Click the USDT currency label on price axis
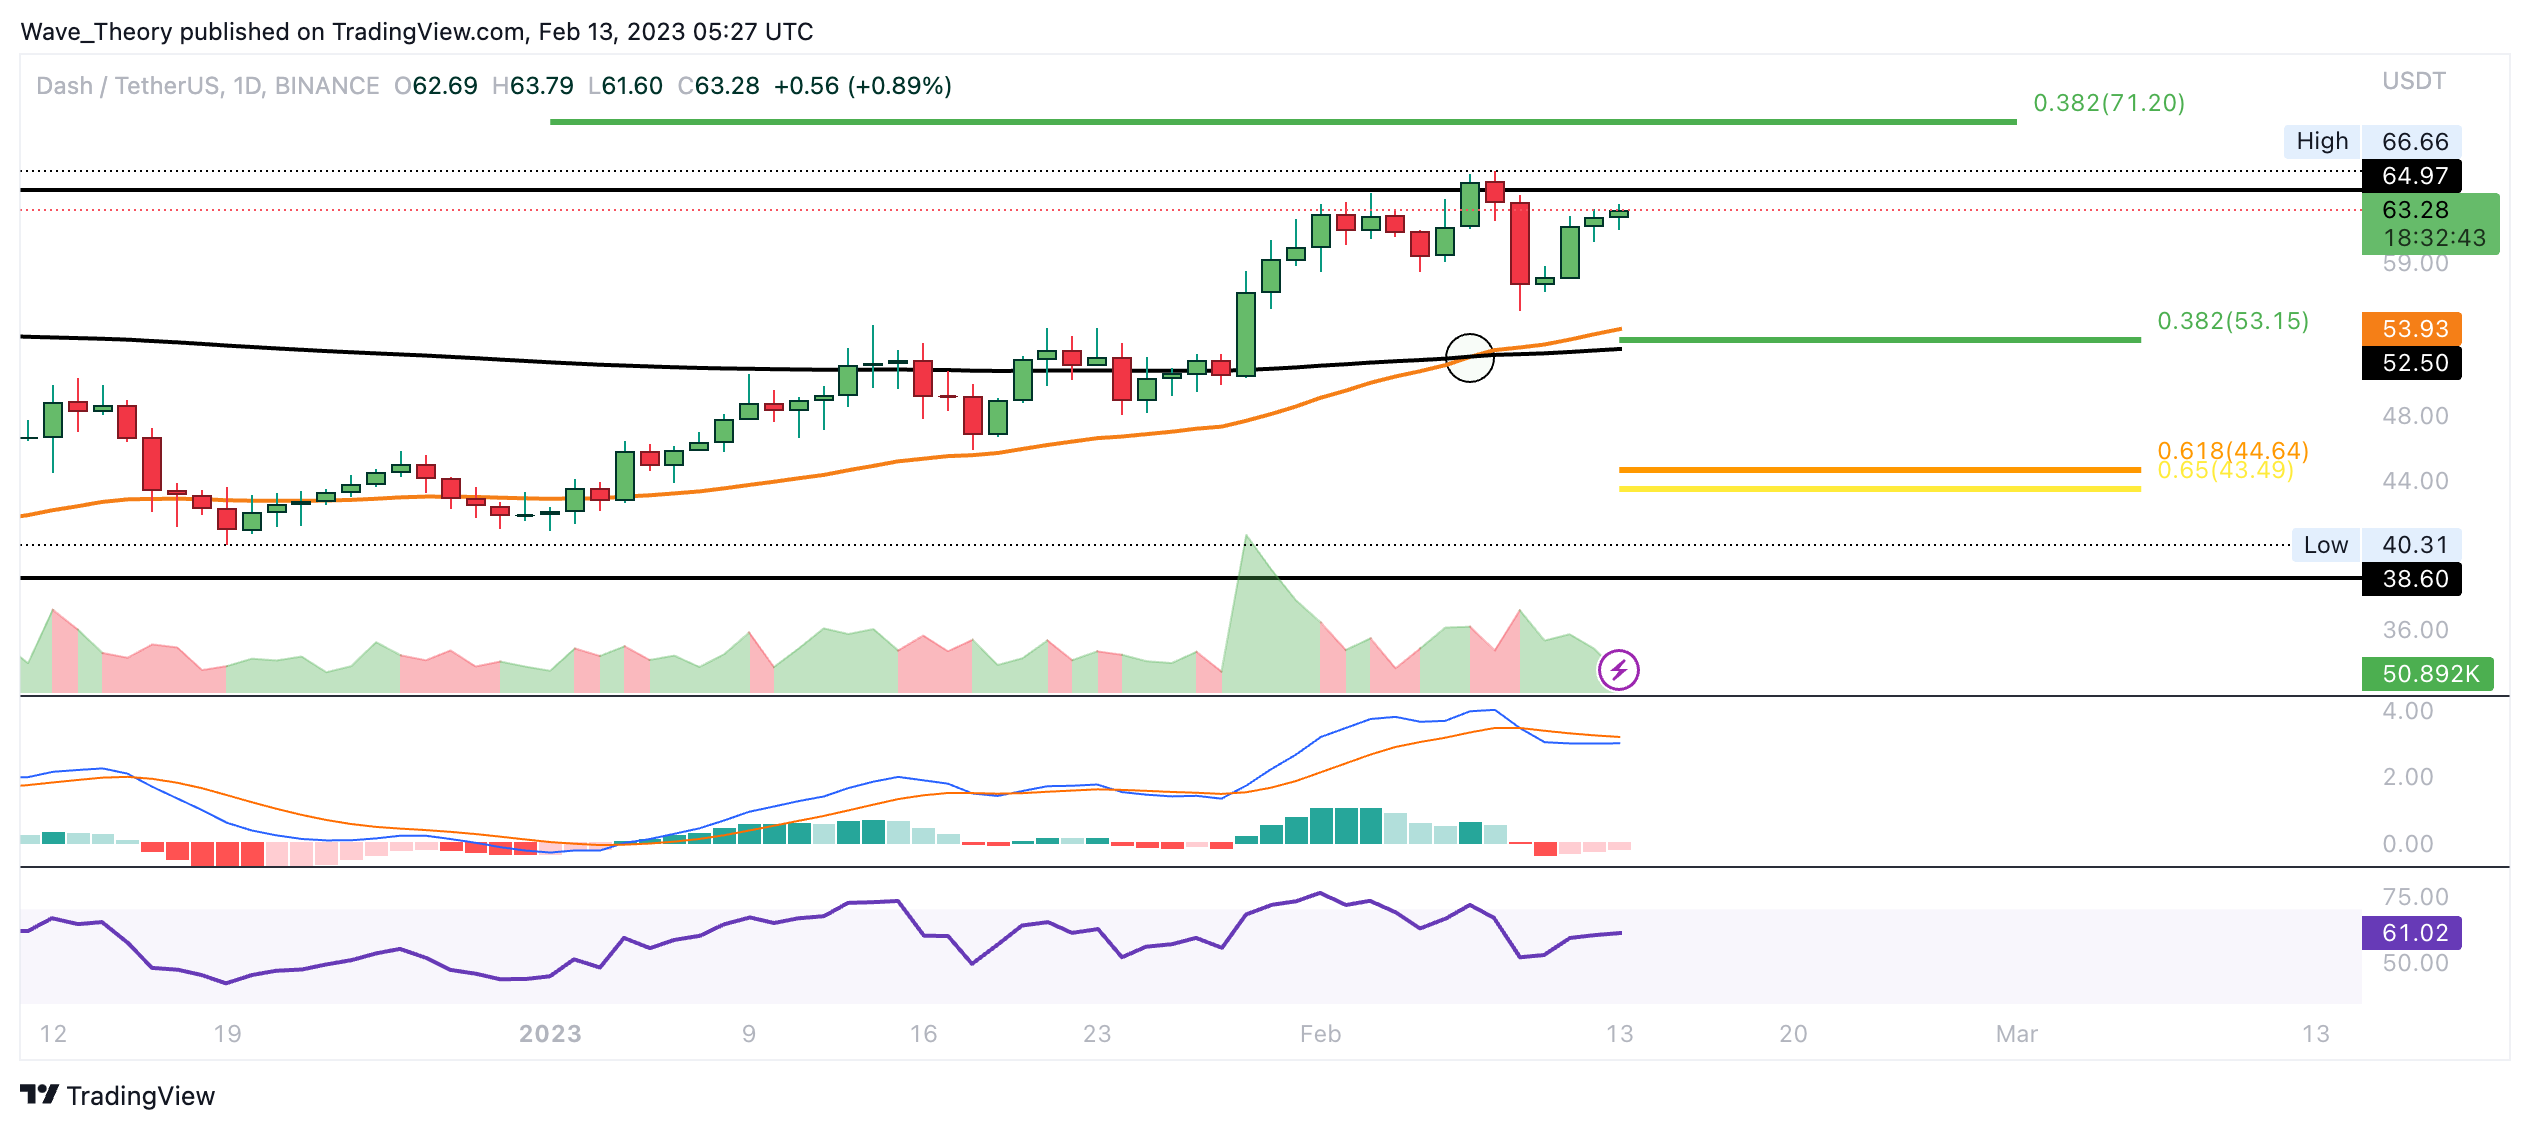2530x1130 pixels. pyautogui.click(x=2413, y=81)
